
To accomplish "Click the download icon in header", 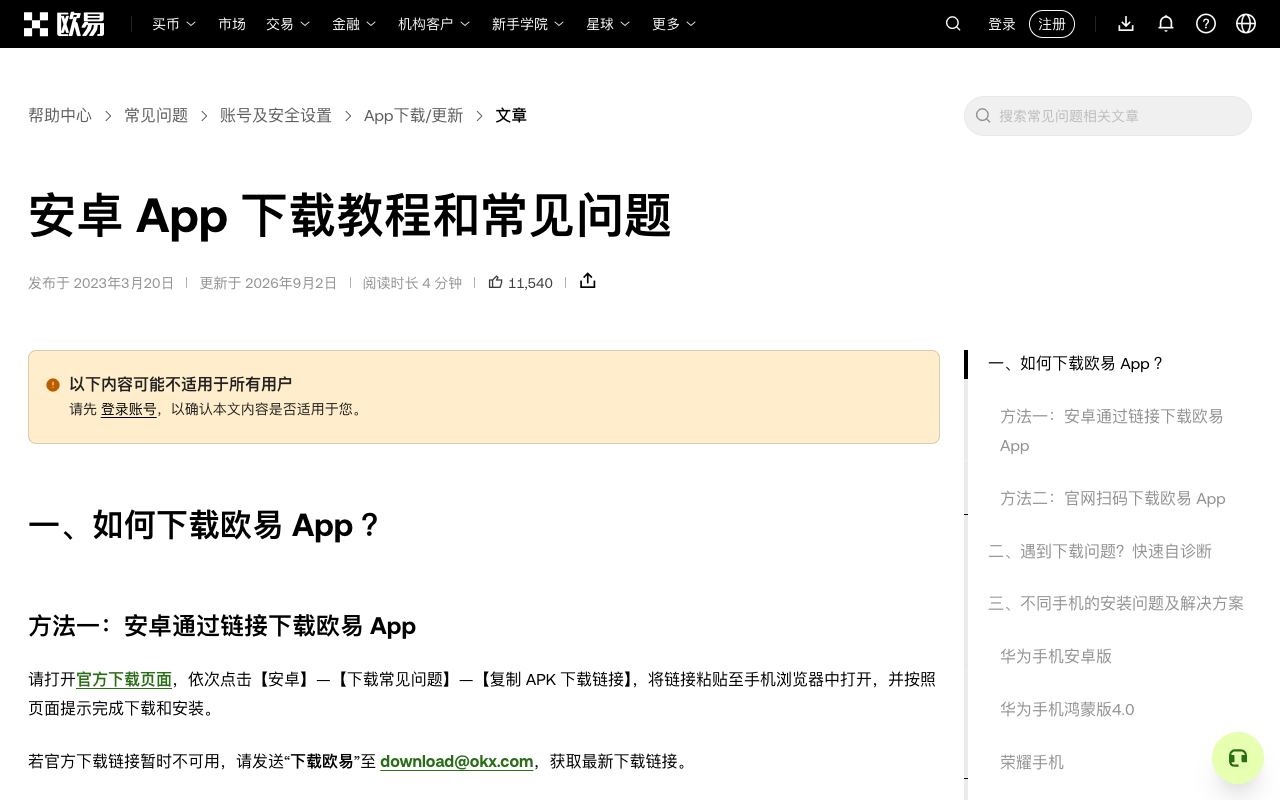I will click(1126, 24).
